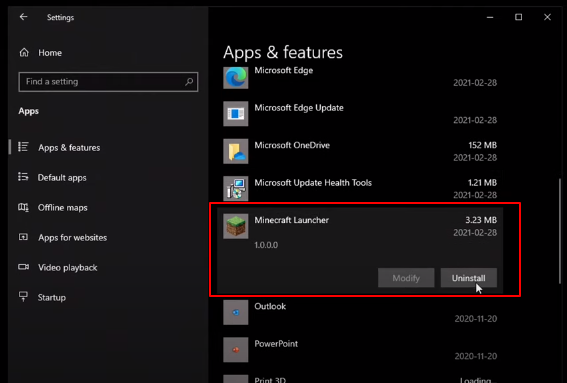Image resolution: width=567 pixels, height=383 pixels.
Task: Click the 152 MB size value
Action: tap(482, 145)
